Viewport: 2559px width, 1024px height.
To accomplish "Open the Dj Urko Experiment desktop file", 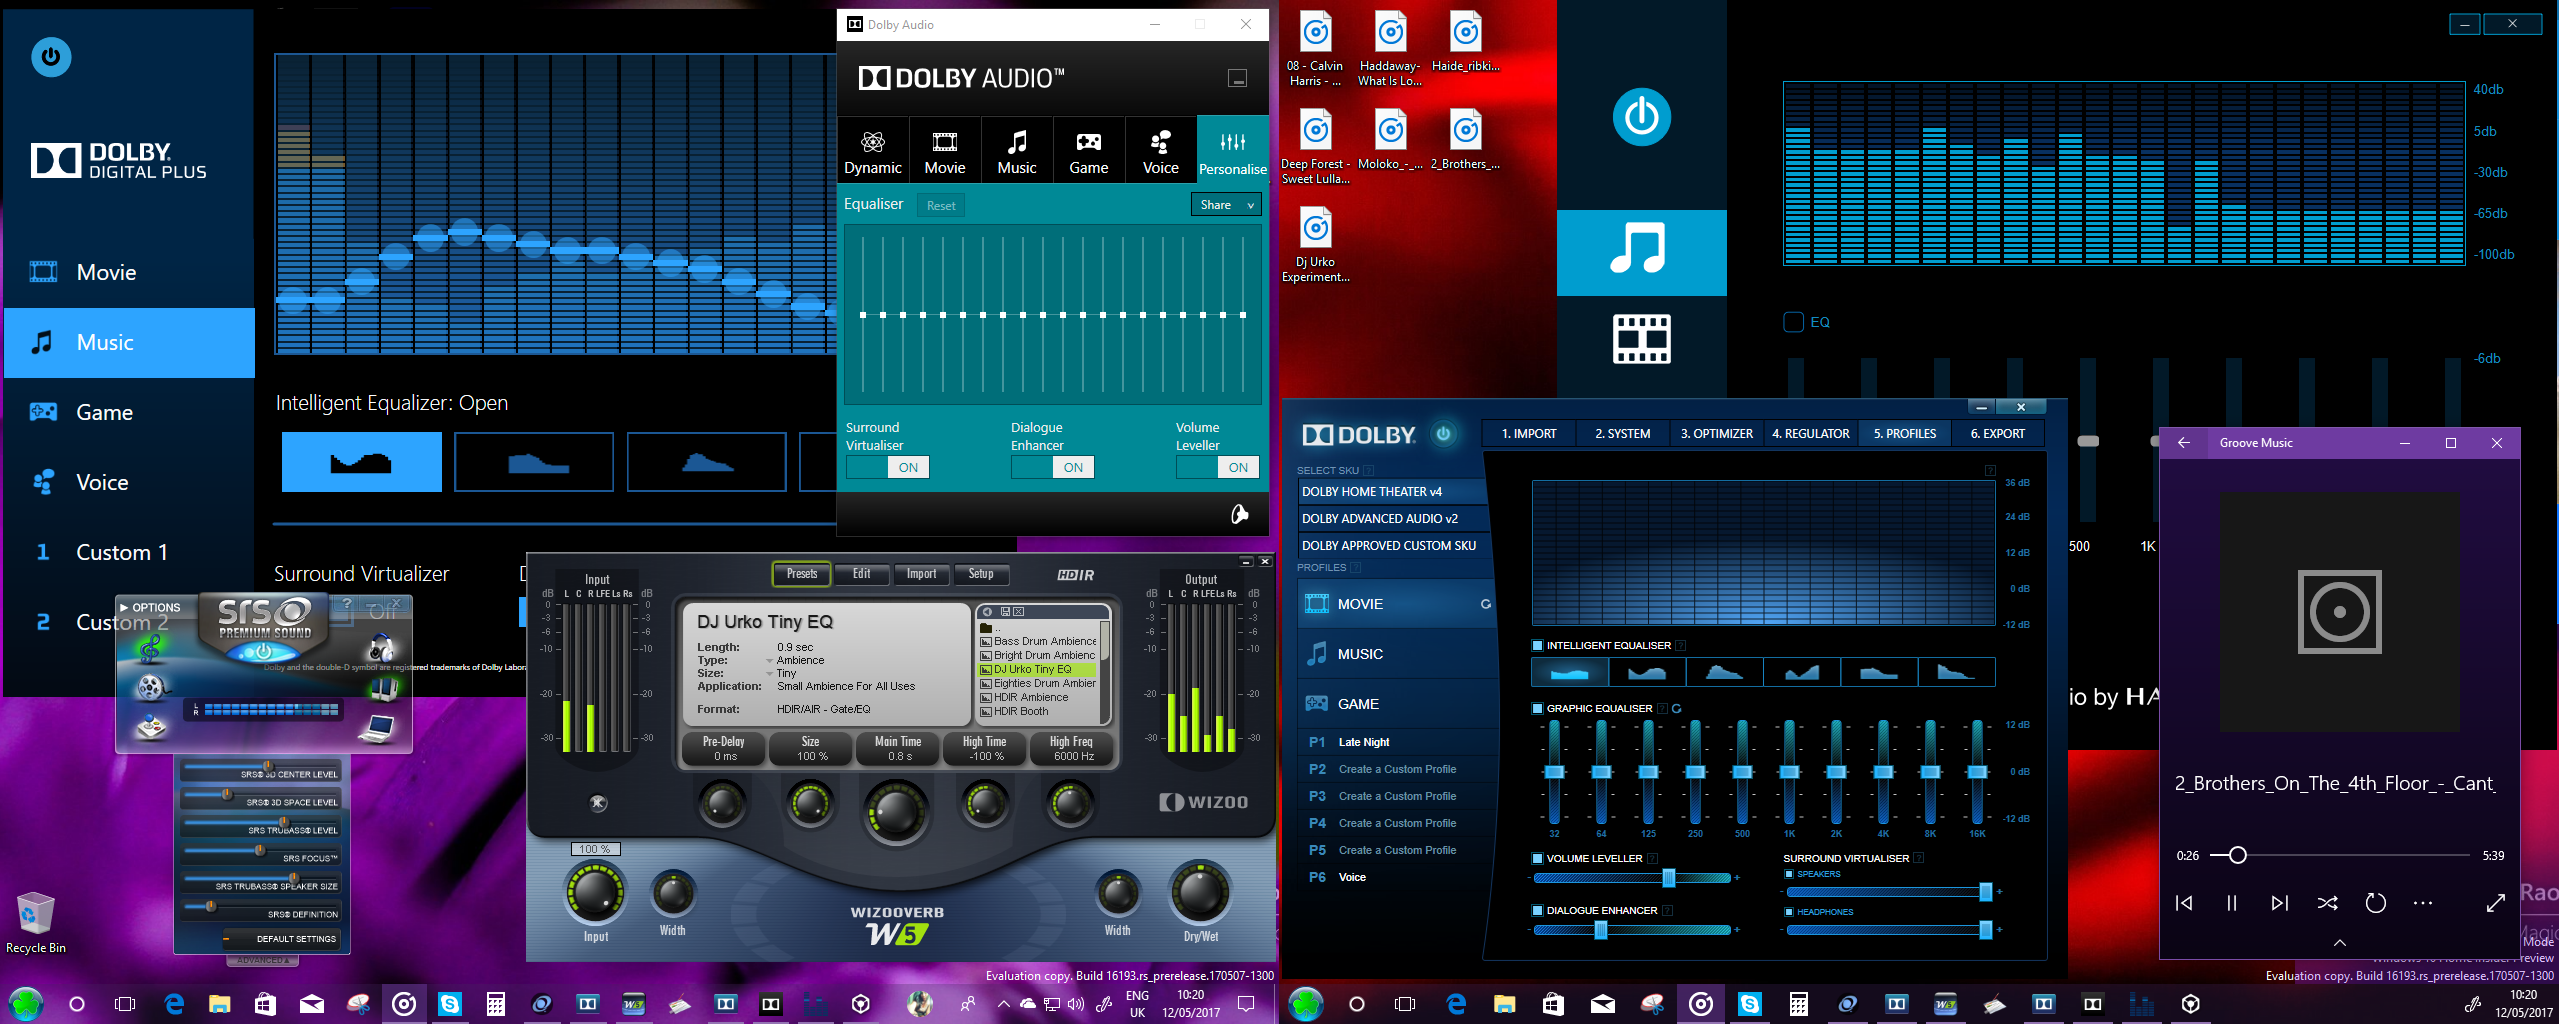I will pos(1315,246).
